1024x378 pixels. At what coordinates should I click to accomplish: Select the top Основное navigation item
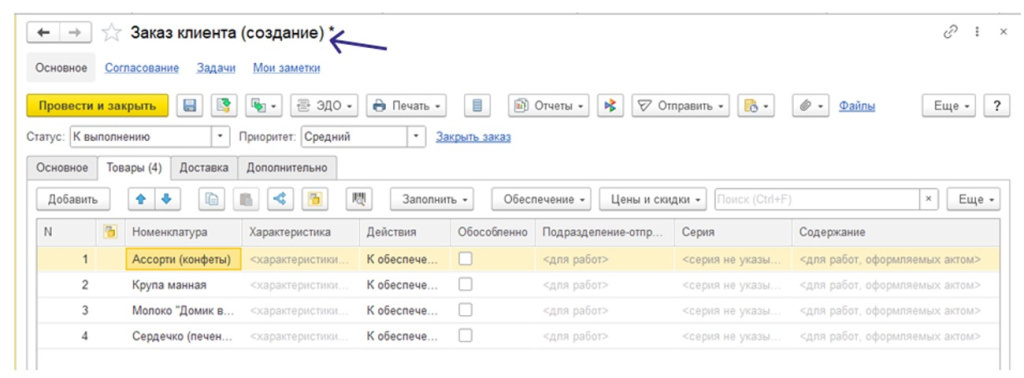click(61, 68)
